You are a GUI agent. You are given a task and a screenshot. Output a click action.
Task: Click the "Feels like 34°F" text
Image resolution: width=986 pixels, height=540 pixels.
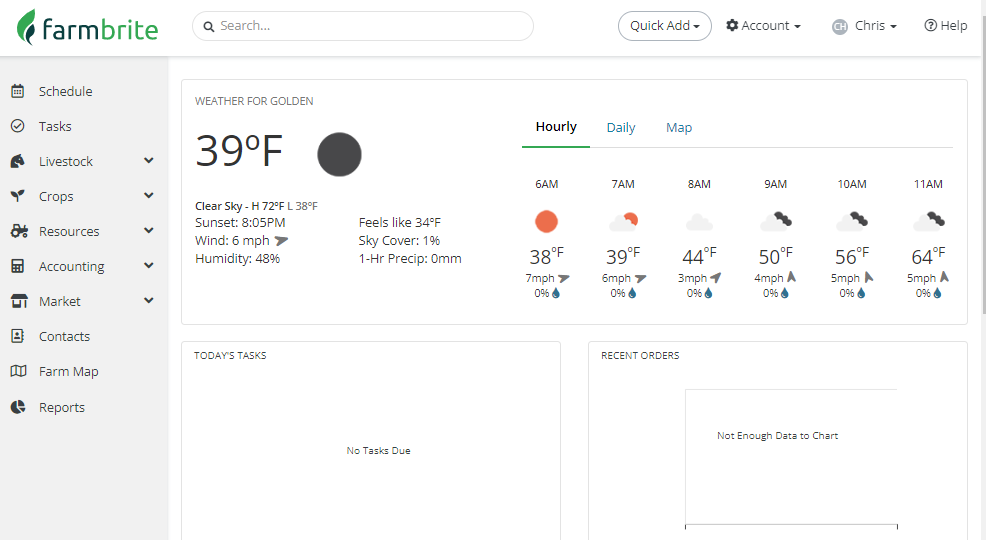pos(400,223)
